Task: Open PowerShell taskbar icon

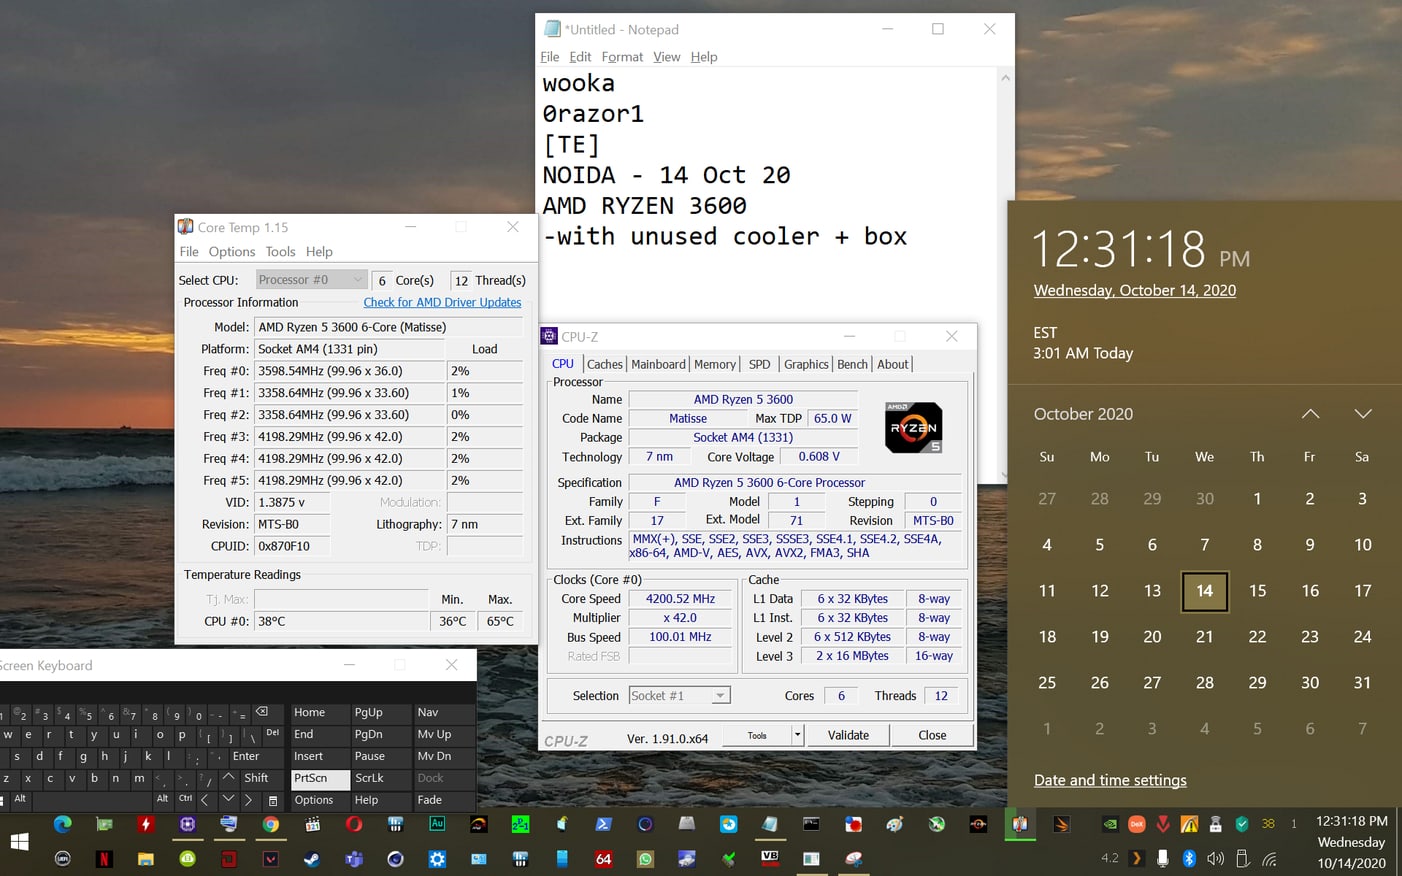Action: tap(603, 825)
